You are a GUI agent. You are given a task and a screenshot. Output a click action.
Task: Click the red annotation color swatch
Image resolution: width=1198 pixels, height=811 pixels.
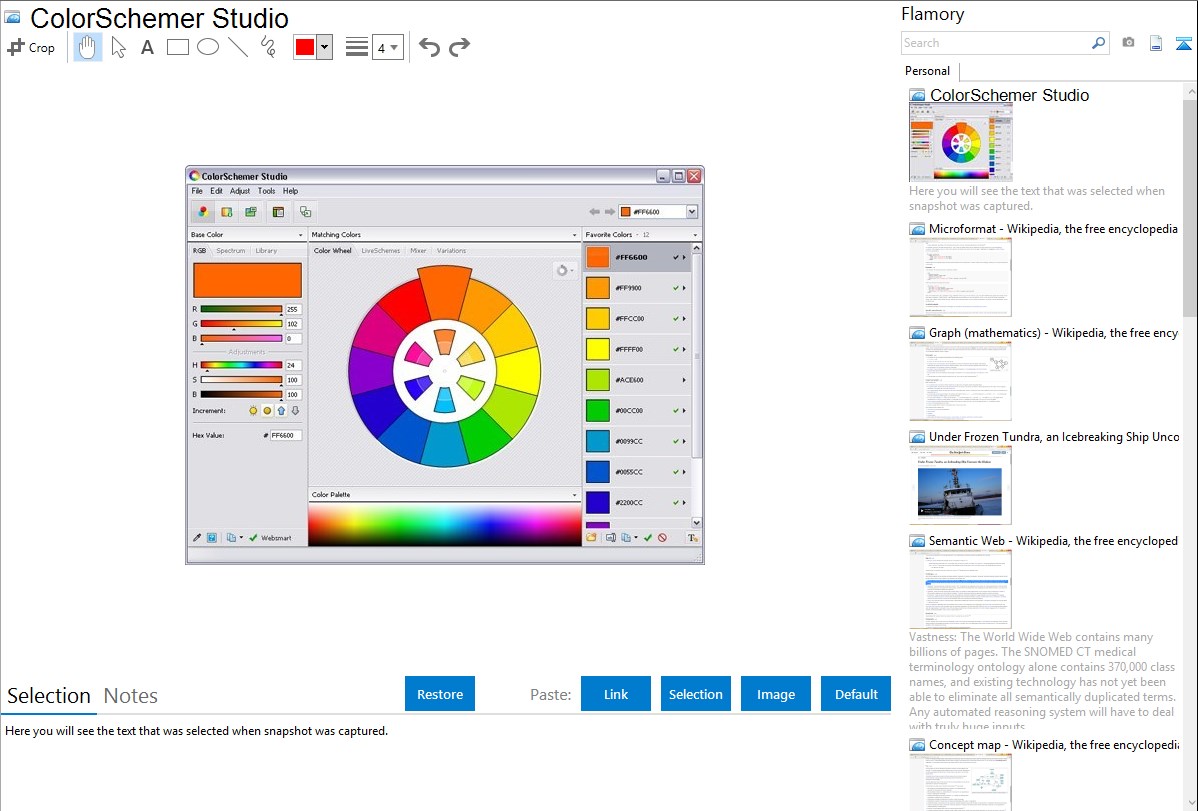pos(305,47)
